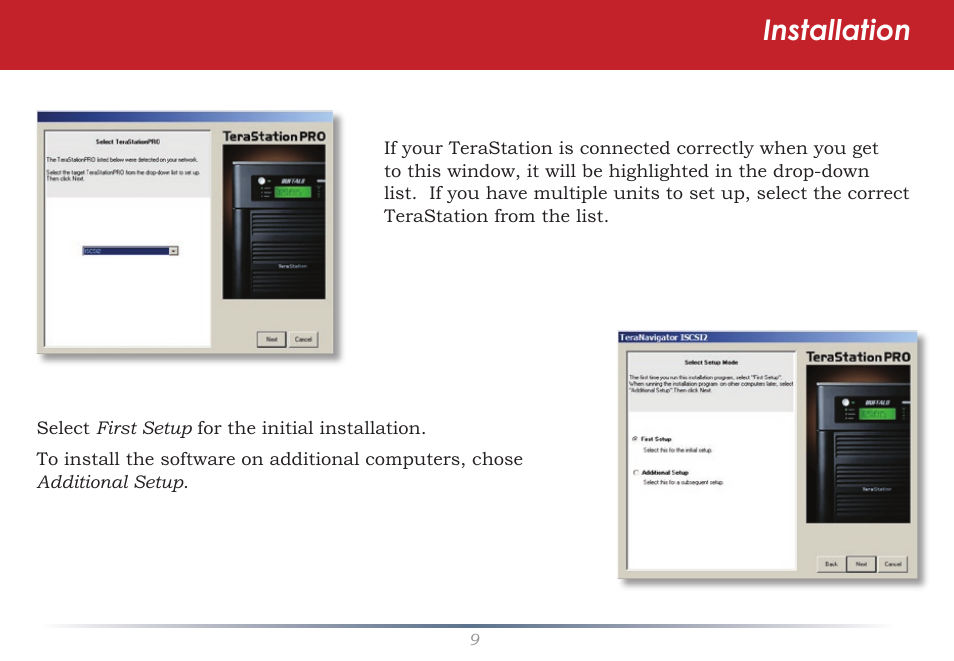
Task: Click the page number 9
Action: pyautogui.click(x=475, y=639)
